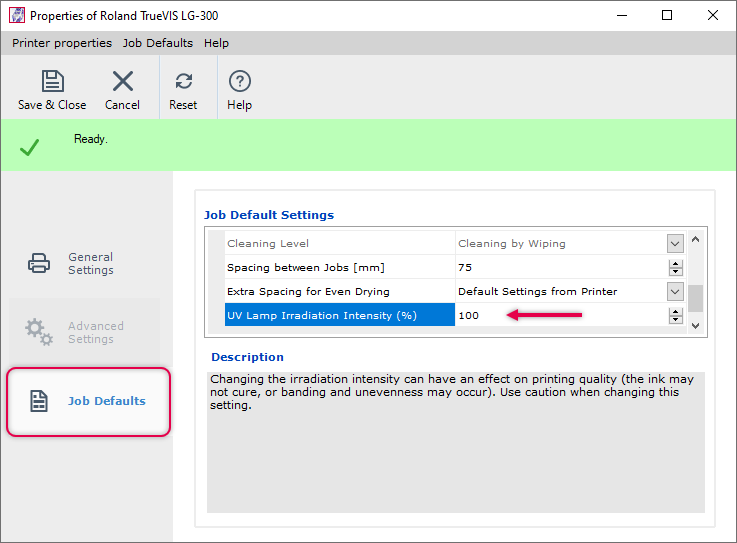Screen dimensions: 737x543
Task: Click the description text about irradiation intensity
Action: (452, 392)
